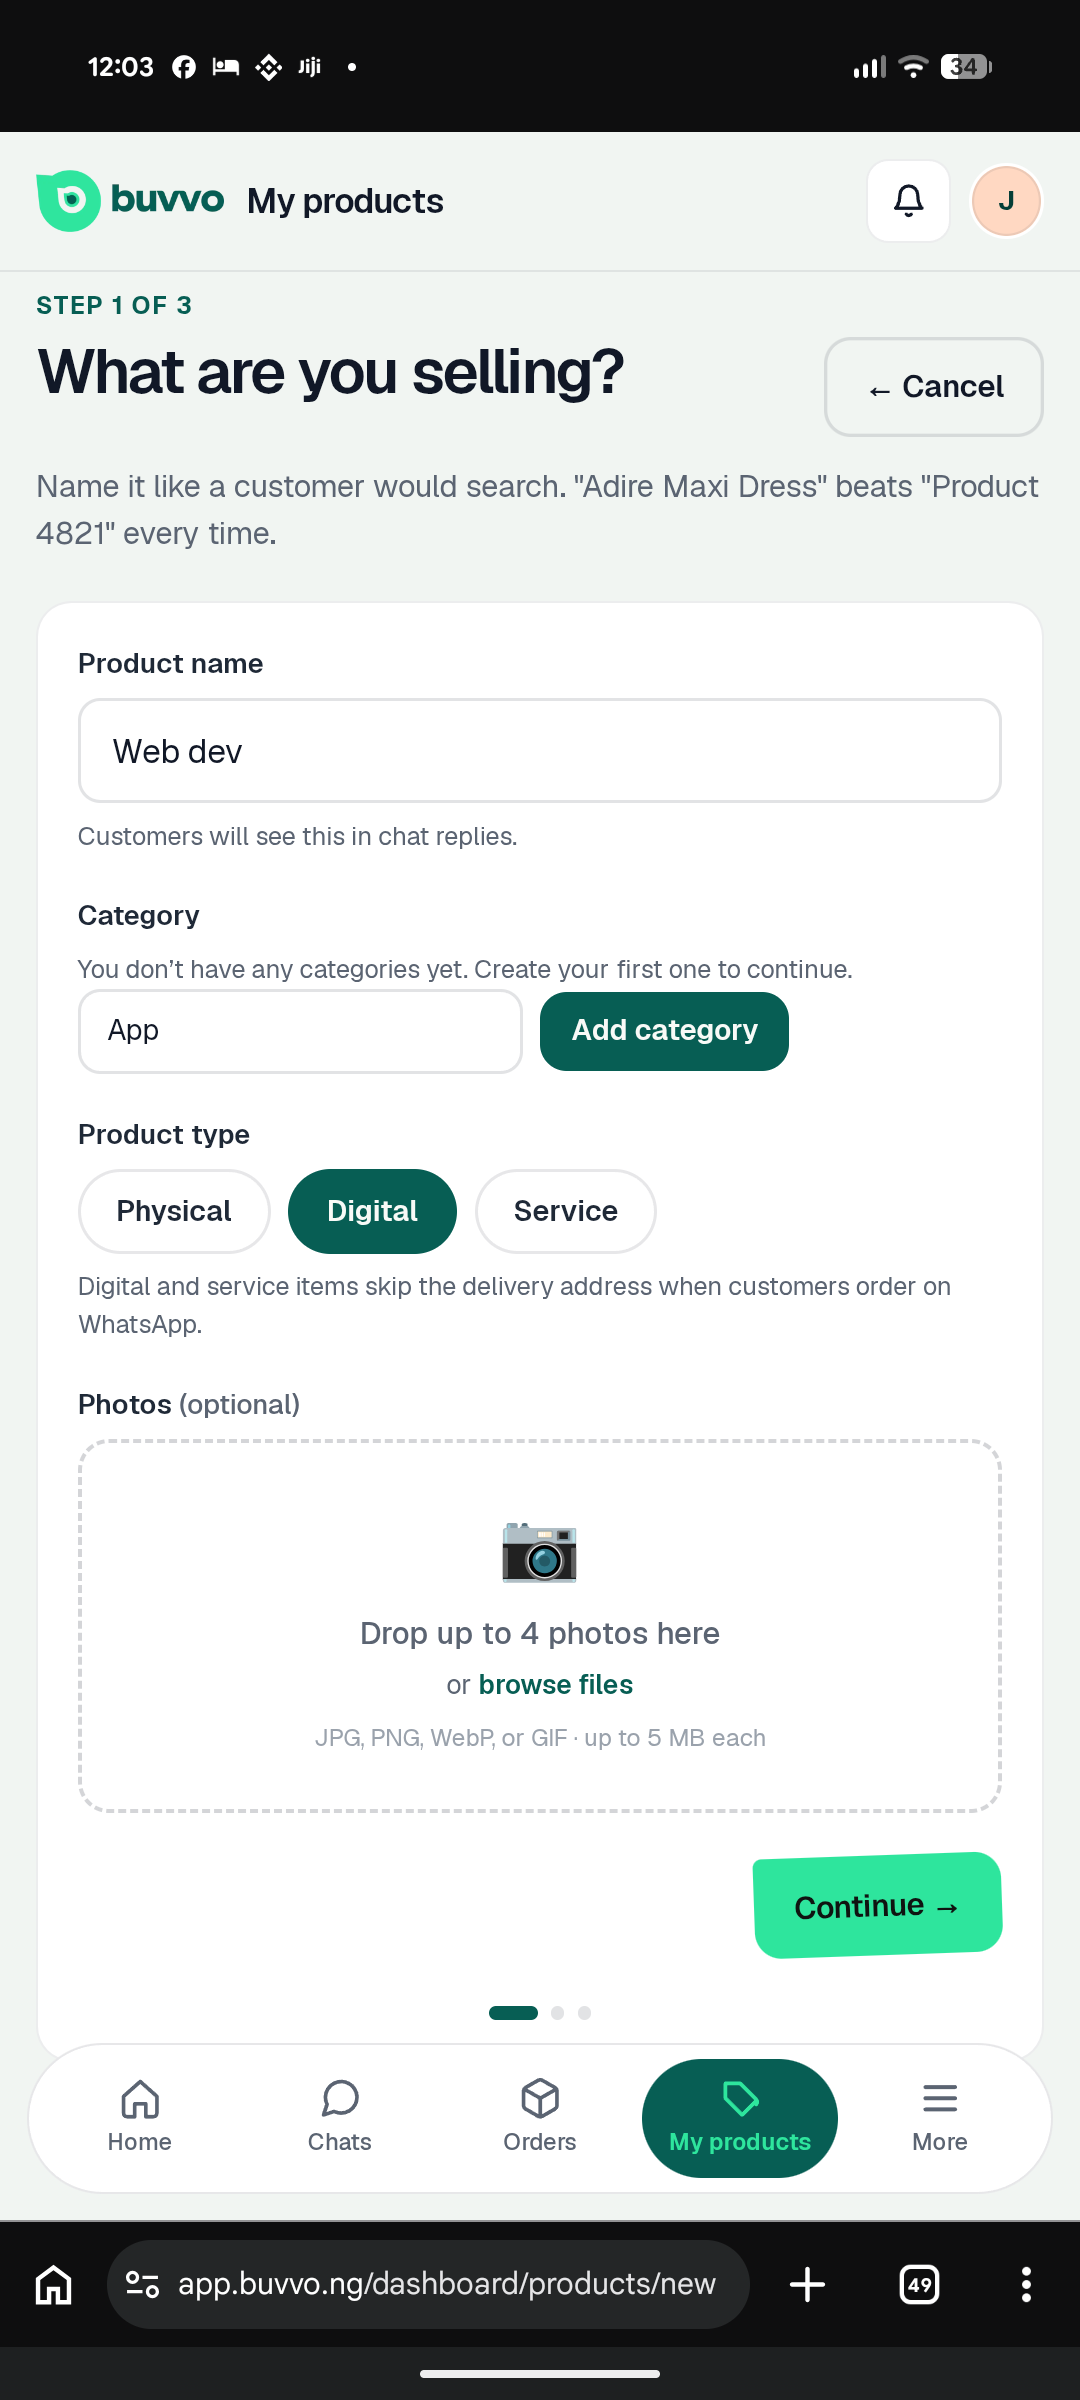Click the browse files link
1080x2400 pixels.
pos(556,1685)
